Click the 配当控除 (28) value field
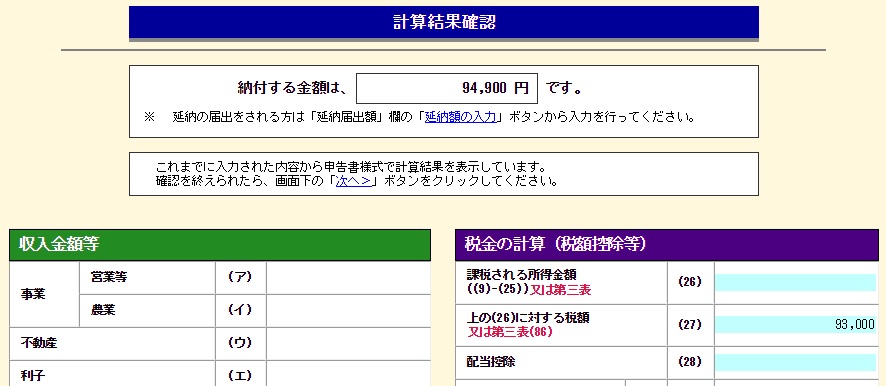This screenshot has width=886, height=386. pyautogui.click(x=796, y=362)
